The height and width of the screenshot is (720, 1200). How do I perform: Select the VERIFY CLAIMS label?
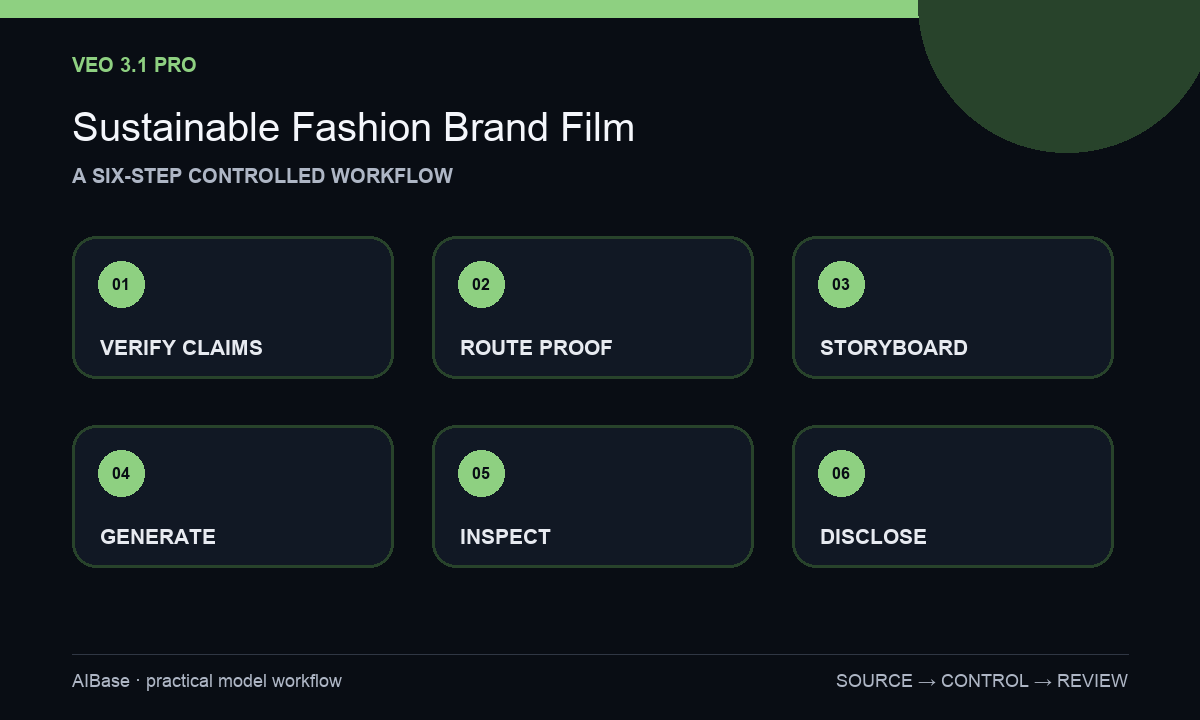181,348
